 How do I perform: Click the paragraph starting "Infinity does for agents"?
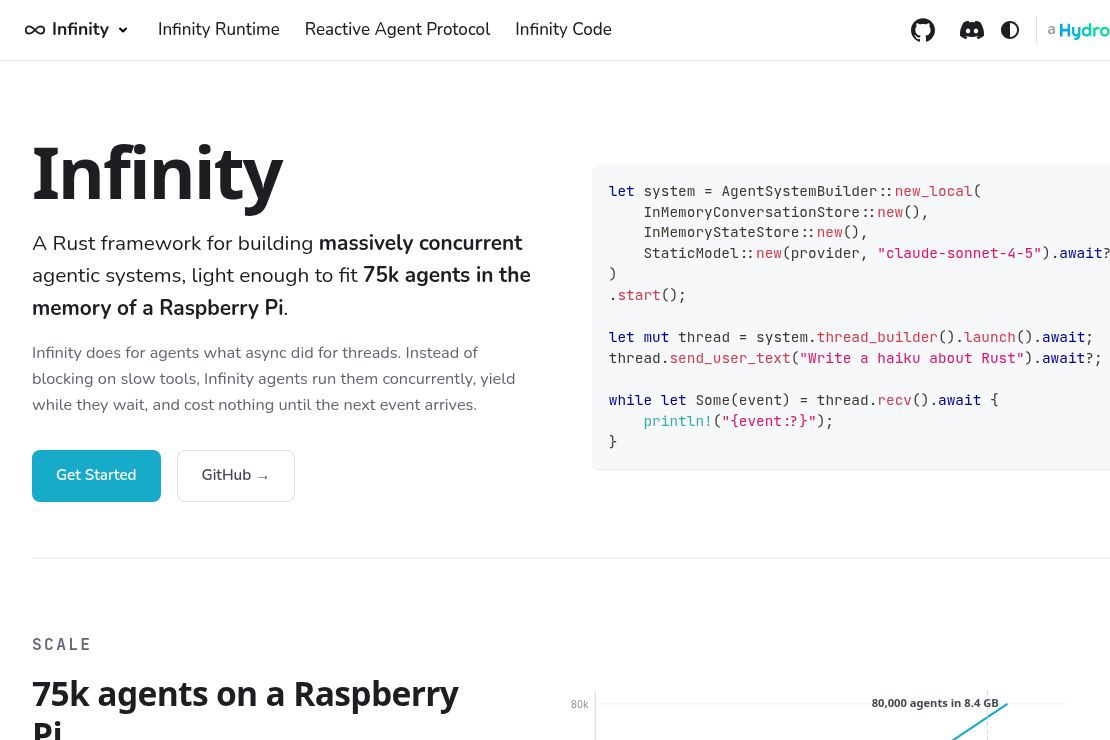coord(273,379)
